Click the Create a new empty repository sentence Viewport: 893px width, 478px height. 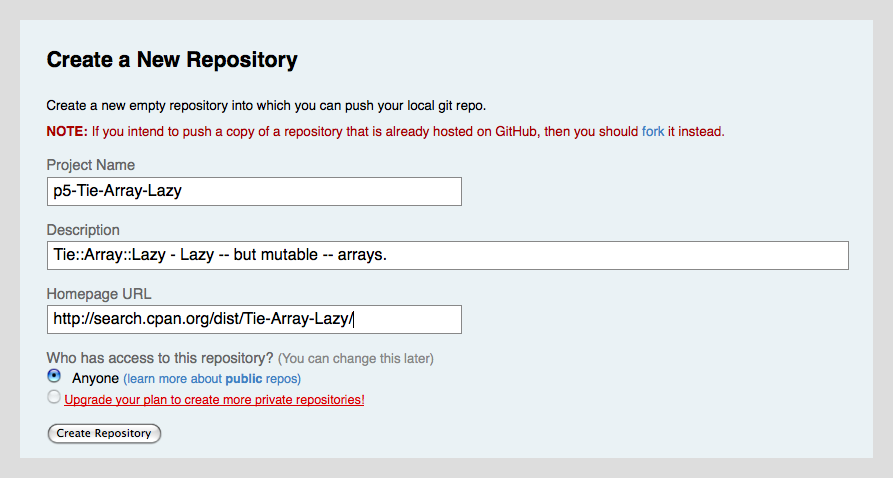[266, 106]
